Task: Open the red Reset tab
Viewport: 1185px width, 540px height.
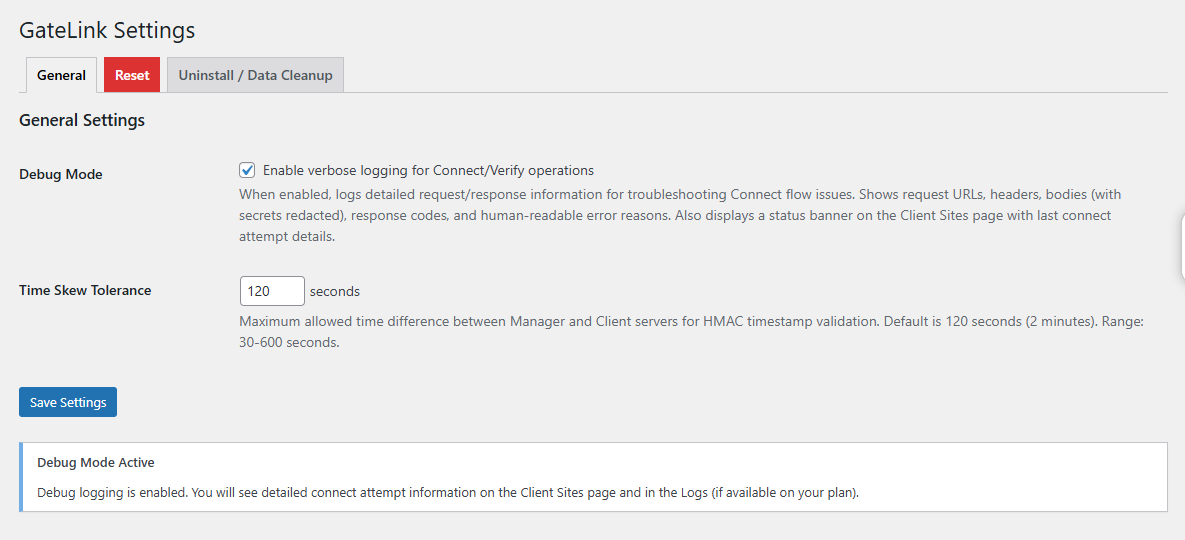Action: point(132,75)
